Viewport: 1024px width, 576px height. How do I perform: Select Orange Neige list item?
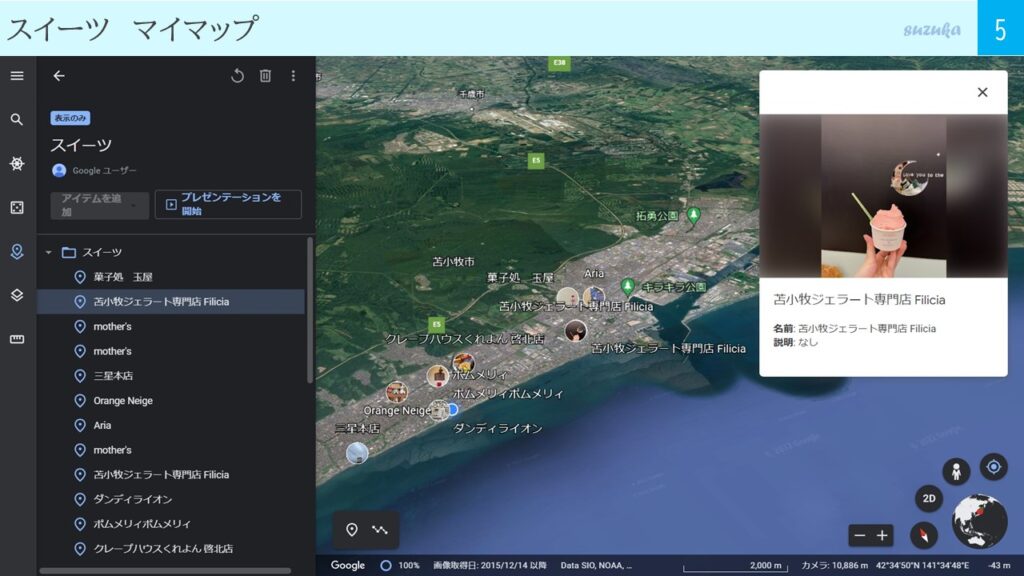(123, 401)
